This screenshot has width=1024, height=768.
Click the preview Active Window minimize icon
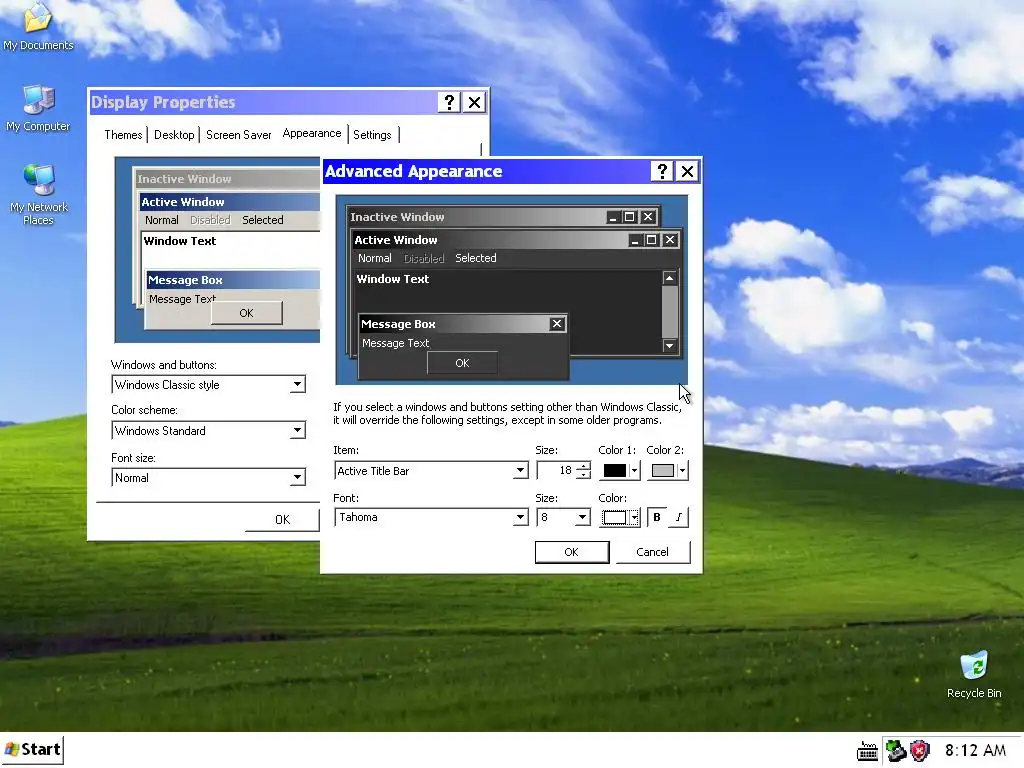pyautogui.click(x=634, y=240)
